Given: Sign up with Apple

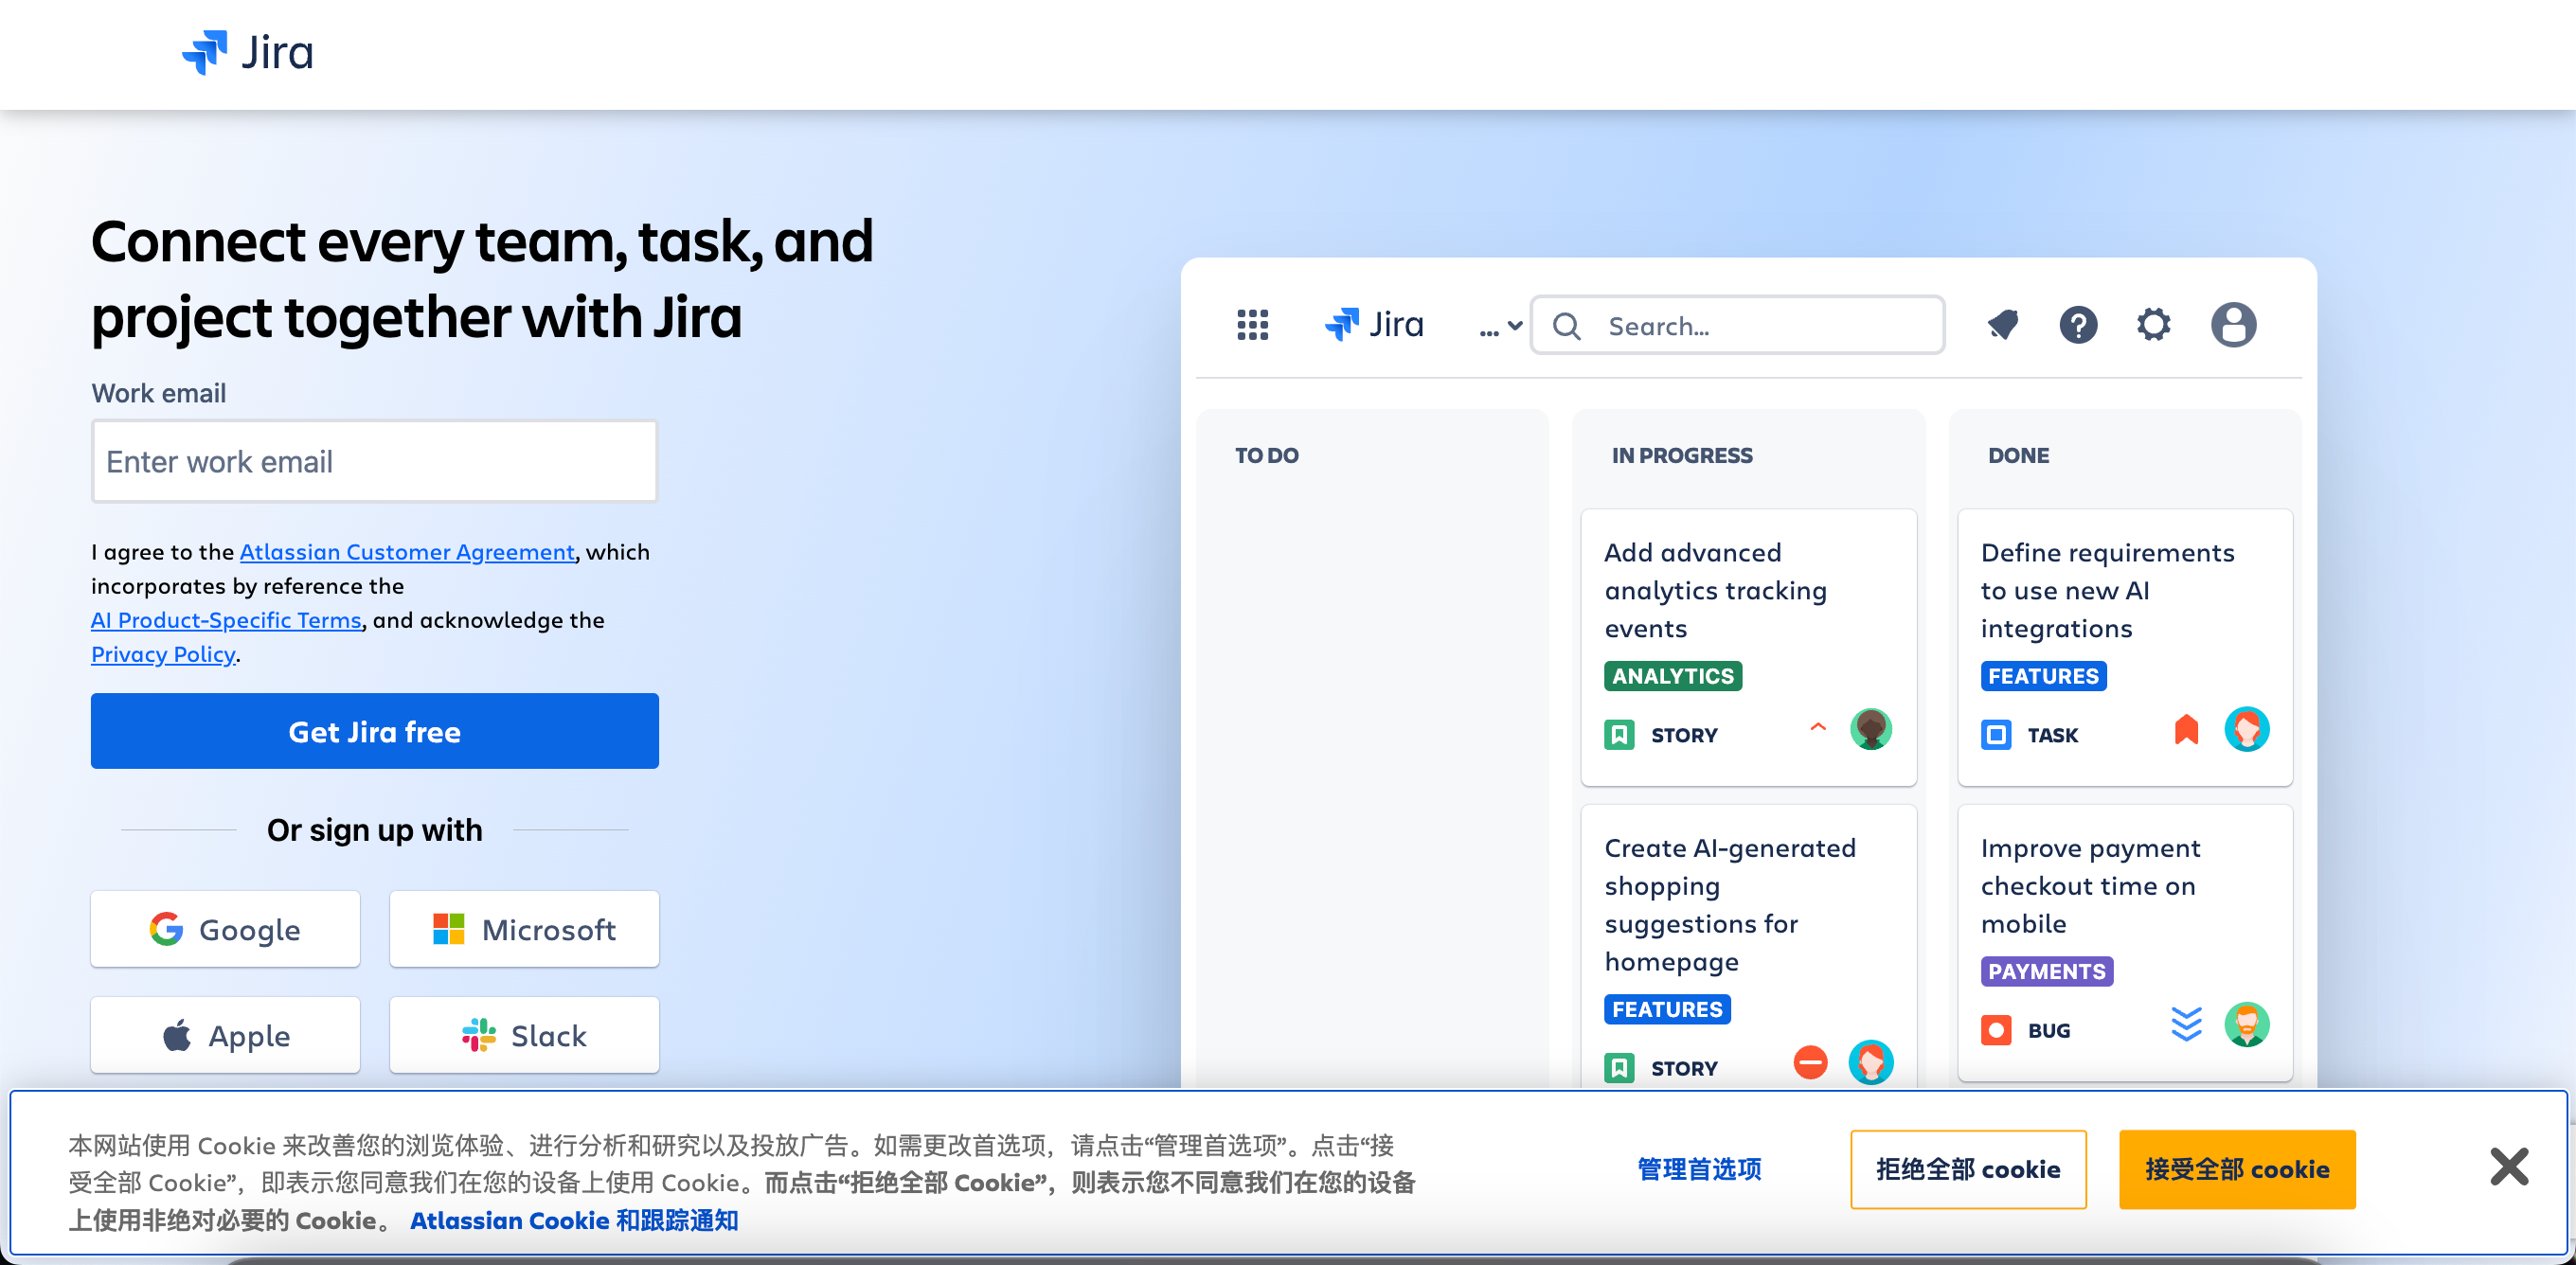Looking at the screenshot, I should pos(225,1035).
